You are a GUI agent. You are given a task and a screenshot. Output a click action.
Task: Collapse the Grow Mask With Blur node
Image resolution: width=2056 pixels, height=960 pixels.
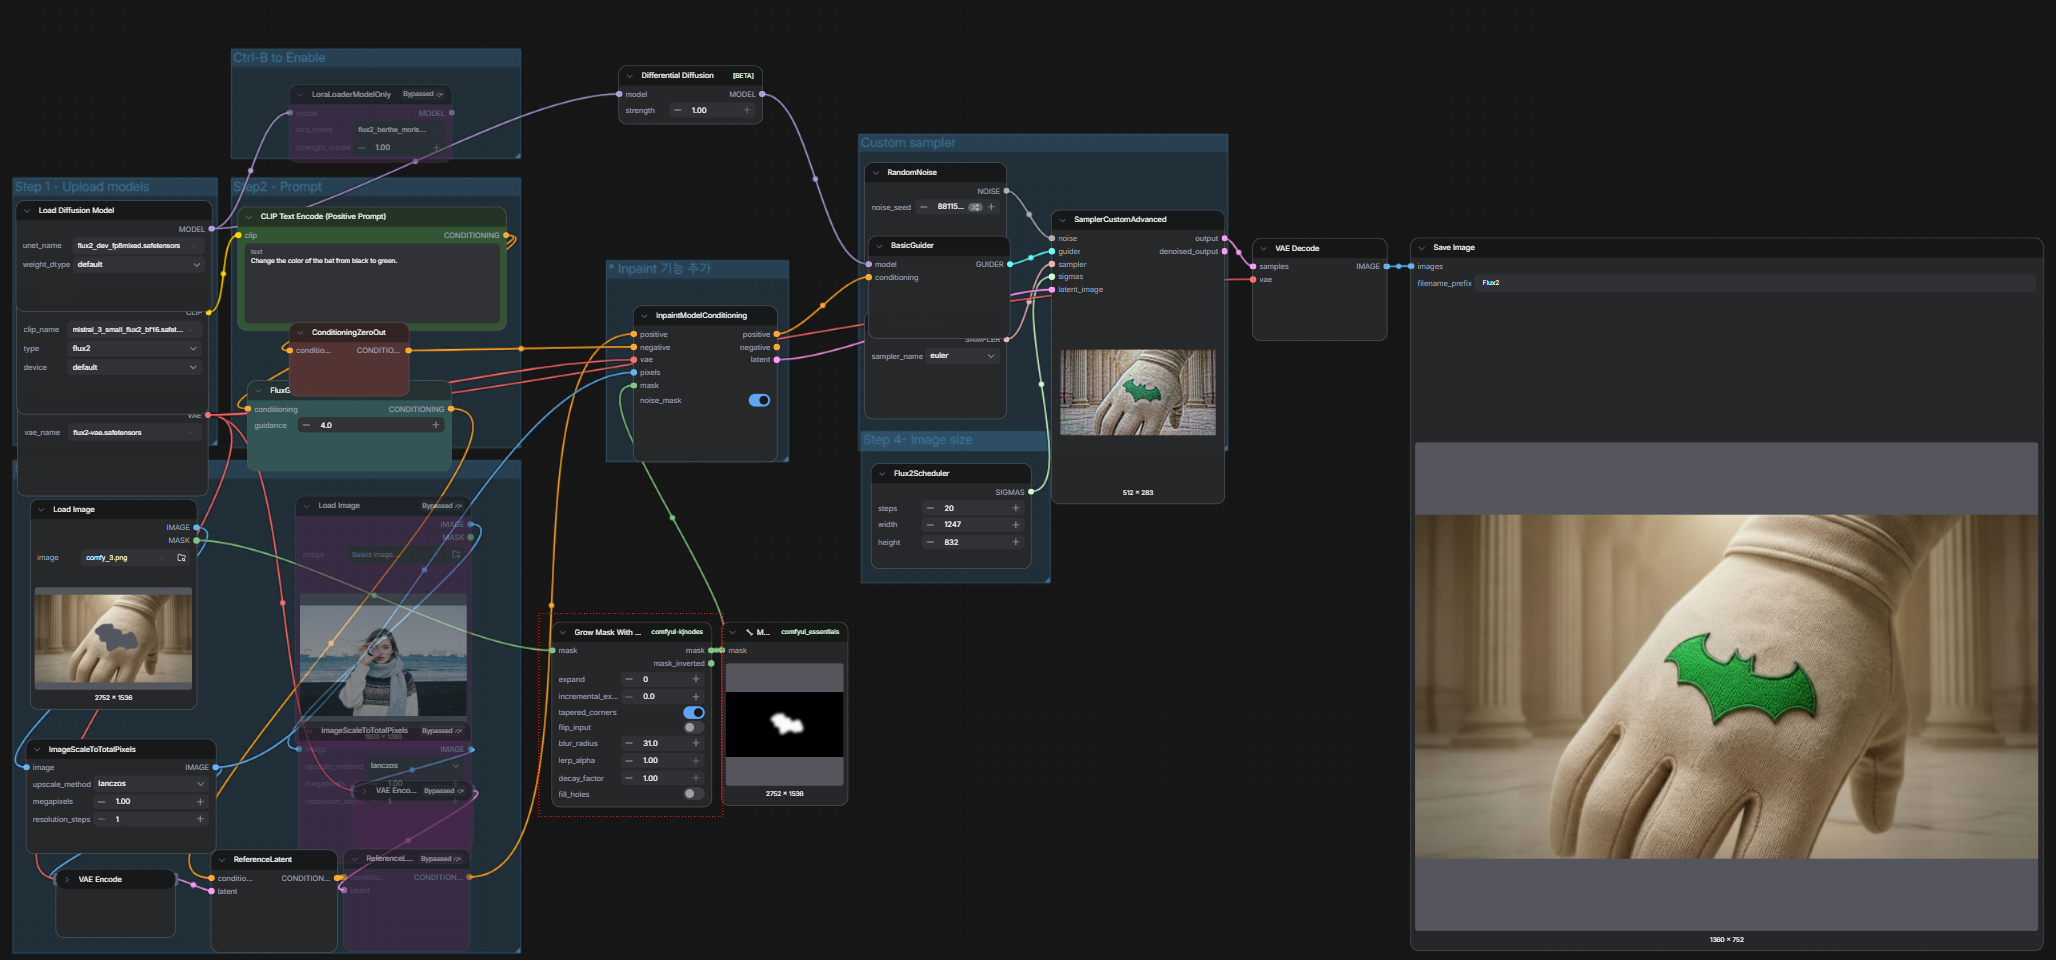563,632
